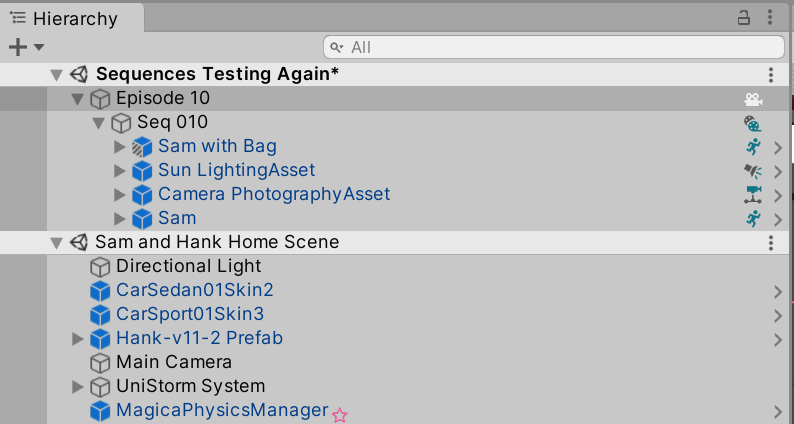
Task: Click the camera rig icon on Camera PhotographyAsset row
Action: pyautogui.click(x=753, y=195)
